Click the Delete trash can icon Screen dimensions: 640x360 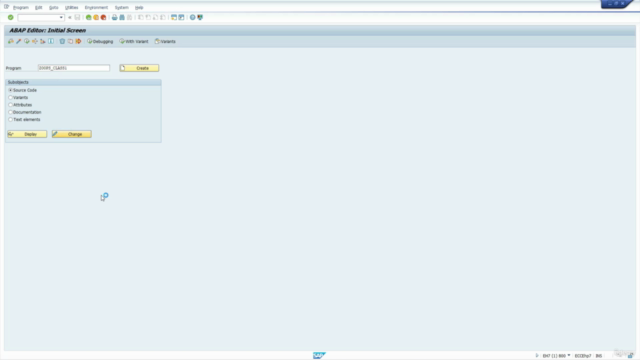(62, 41)
